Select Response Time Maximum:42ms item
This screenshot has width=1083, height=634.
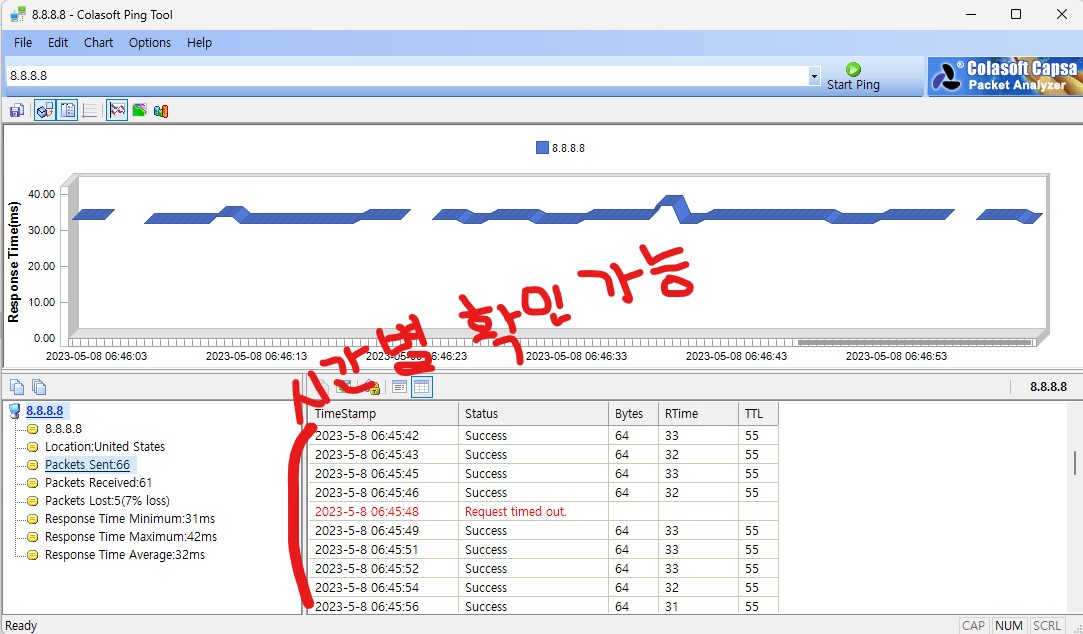tap(131, 537)
